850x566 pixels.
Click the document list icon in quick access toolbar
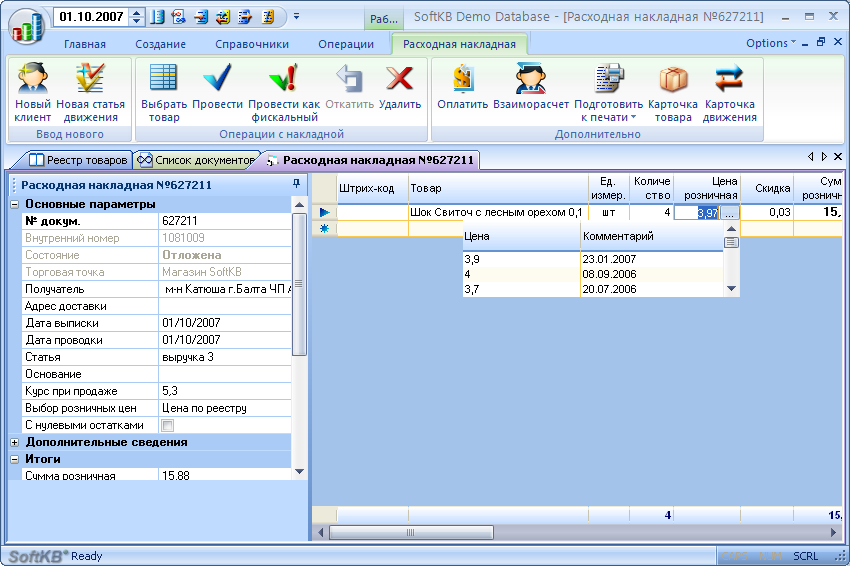(178, 17)
